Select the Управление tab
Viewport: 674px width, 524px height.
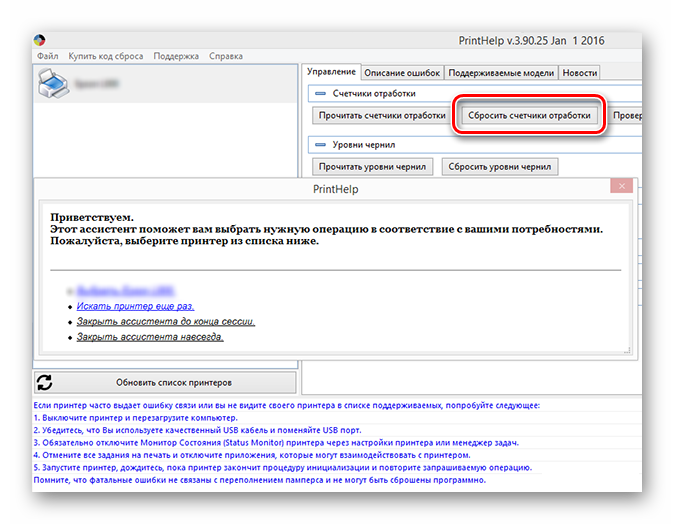[x=331, y=72]
